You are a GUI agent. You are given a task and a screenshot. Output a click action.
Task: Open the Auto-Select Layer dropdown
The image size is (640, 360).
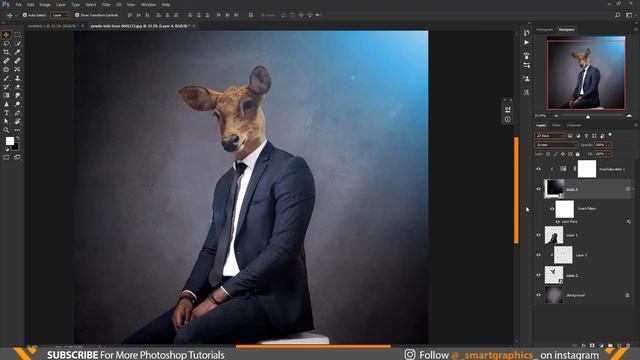[60, 15]
